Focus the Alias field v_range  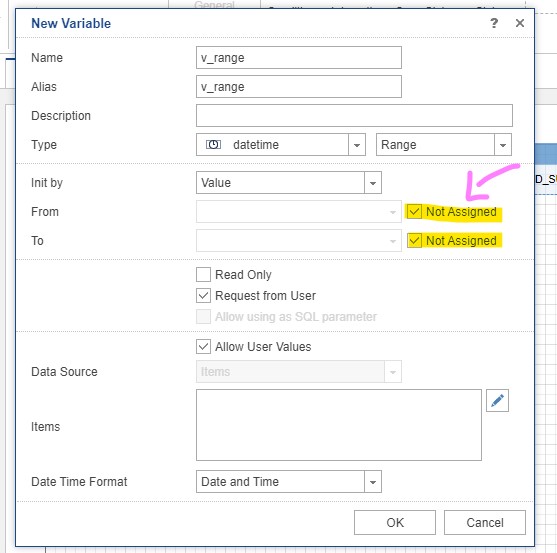(299, 86)
